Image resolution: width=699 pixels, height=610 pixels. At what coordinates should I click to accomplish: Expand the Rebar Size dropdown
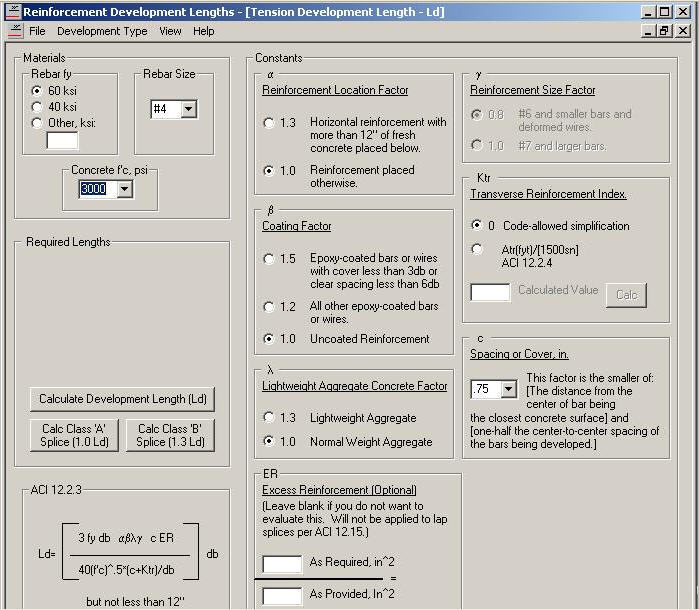click(x=189, y=109)
